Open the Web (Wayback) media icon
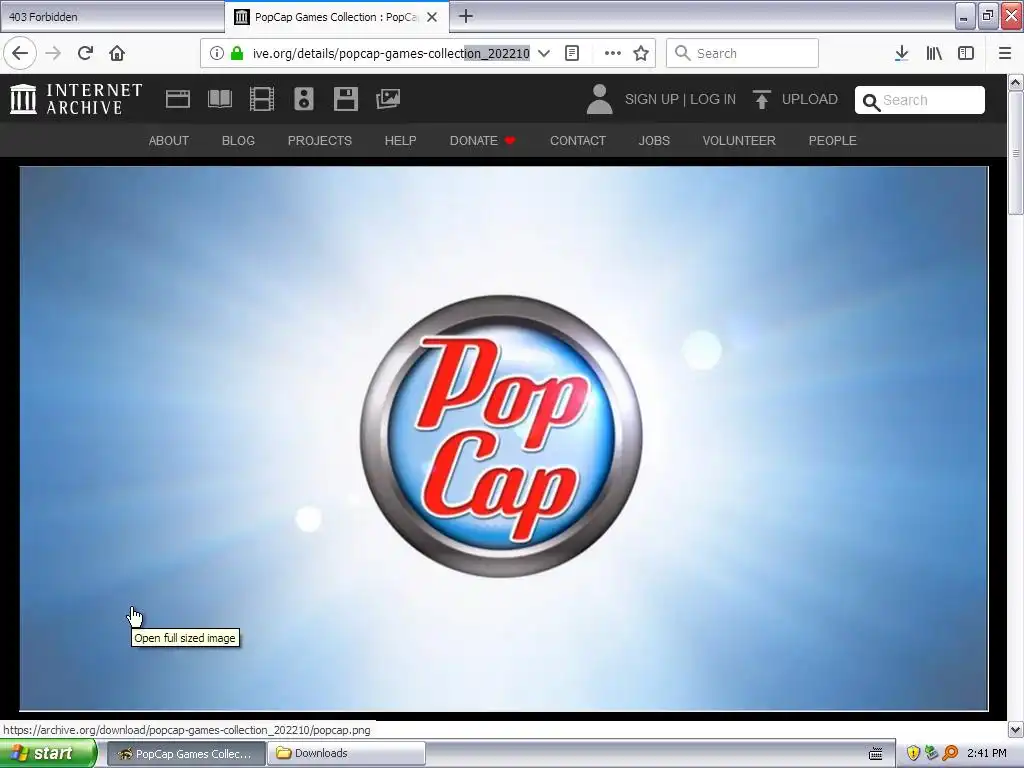 [x=178, y=99]
